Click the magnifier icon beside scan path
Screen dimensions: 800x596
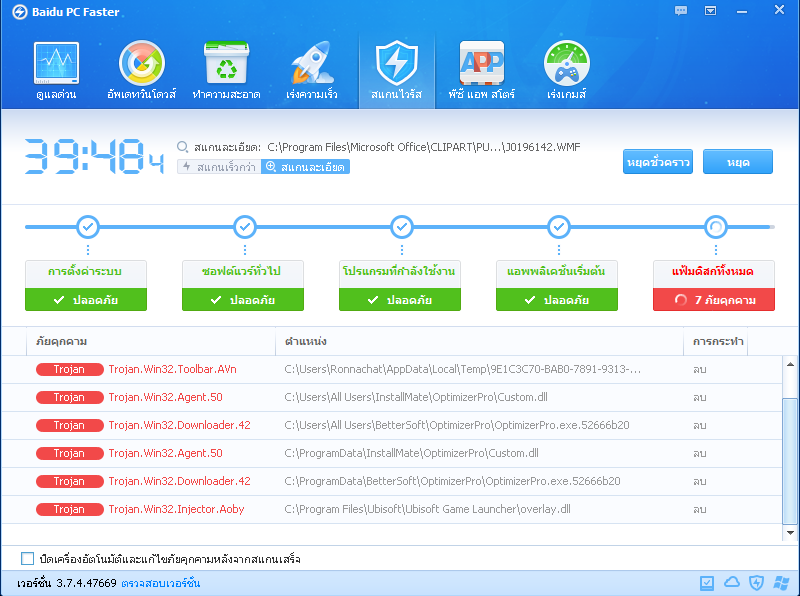click(182, 147)
